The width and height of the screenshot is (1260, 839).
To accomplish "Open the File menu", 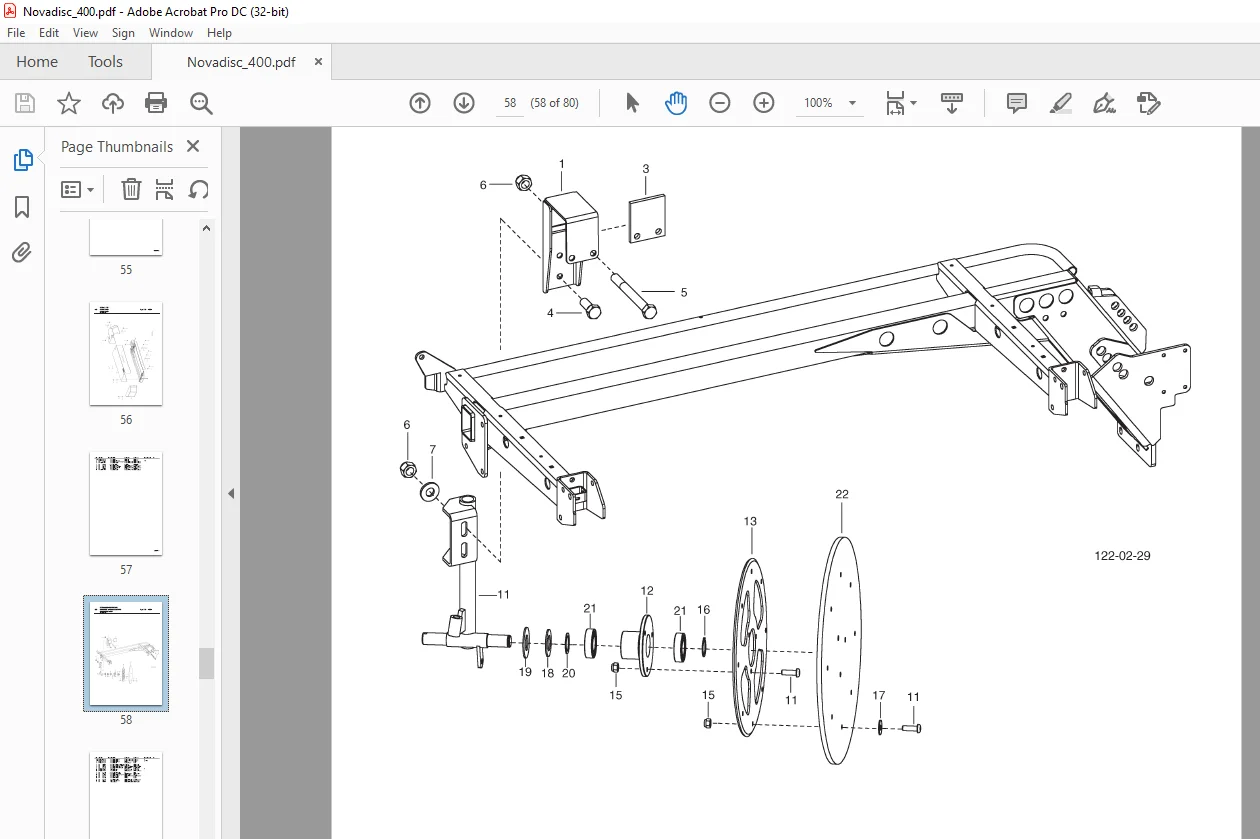I will [16, 33].
